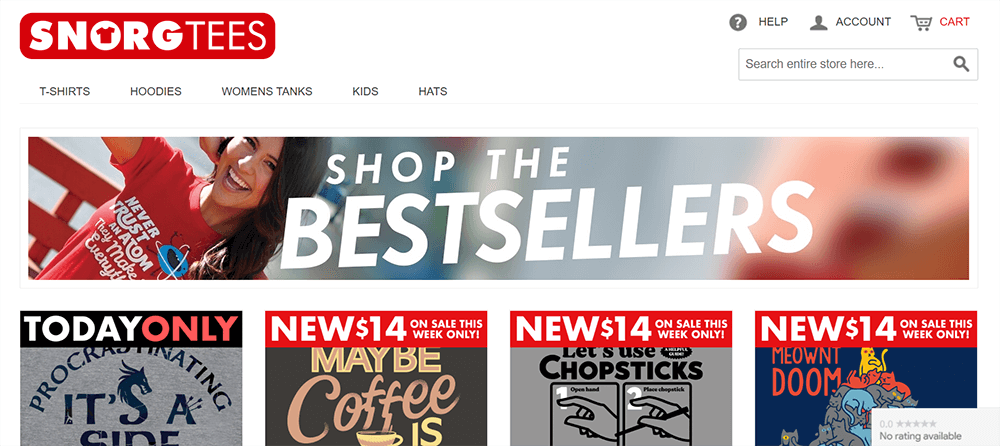Open the shopping cart icon

click(920, 22)
